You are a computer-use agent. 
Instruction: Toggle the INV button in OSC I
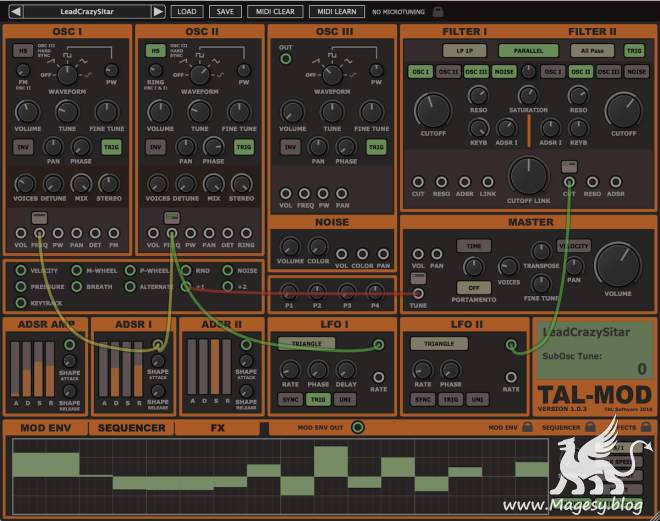[x=23, y=147]
